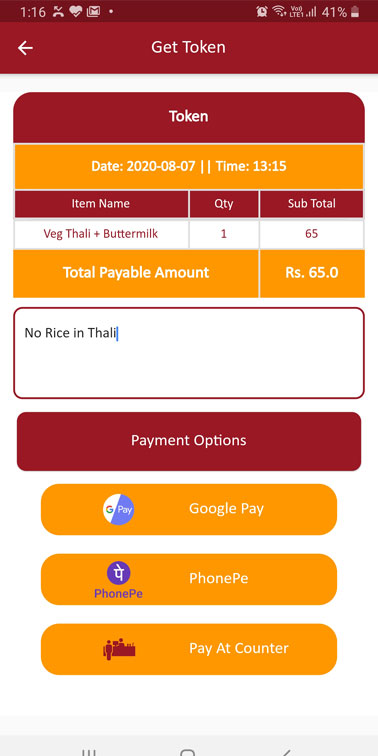Tap the Gmail notification icon
The height and width of the screenshot is (756, 378).
[93, 12]
